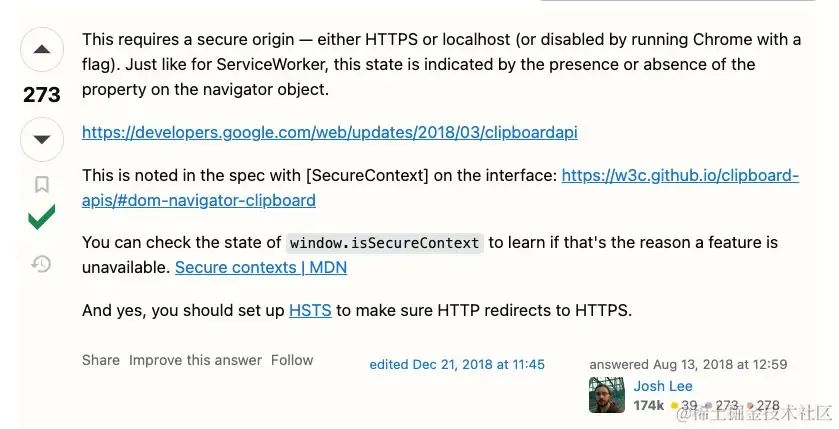
Task: Click the gold badge count indicator
Action: [684, 405]
